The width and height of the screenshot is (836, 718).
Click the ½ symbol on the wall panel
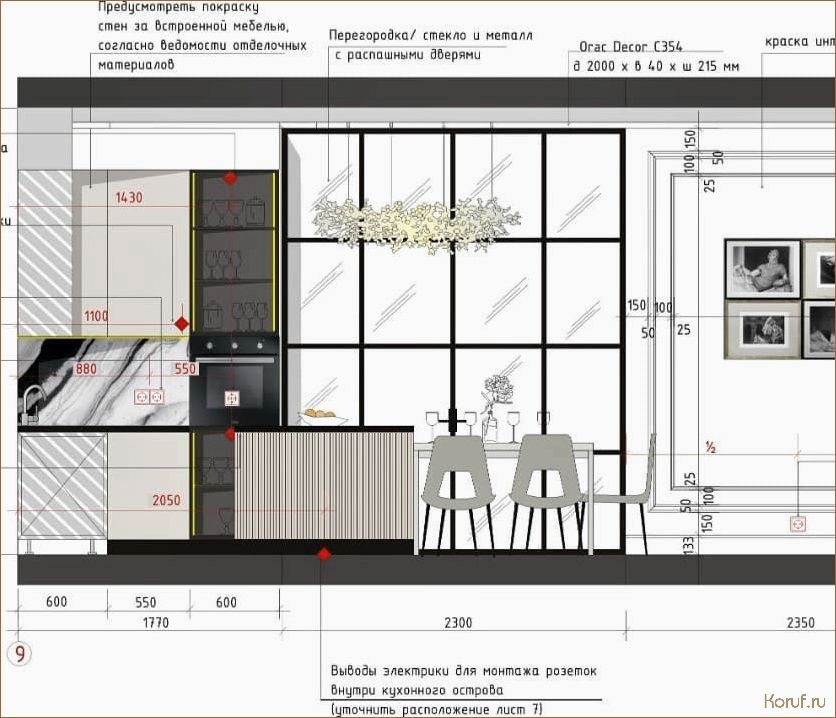tap(711, 447)
